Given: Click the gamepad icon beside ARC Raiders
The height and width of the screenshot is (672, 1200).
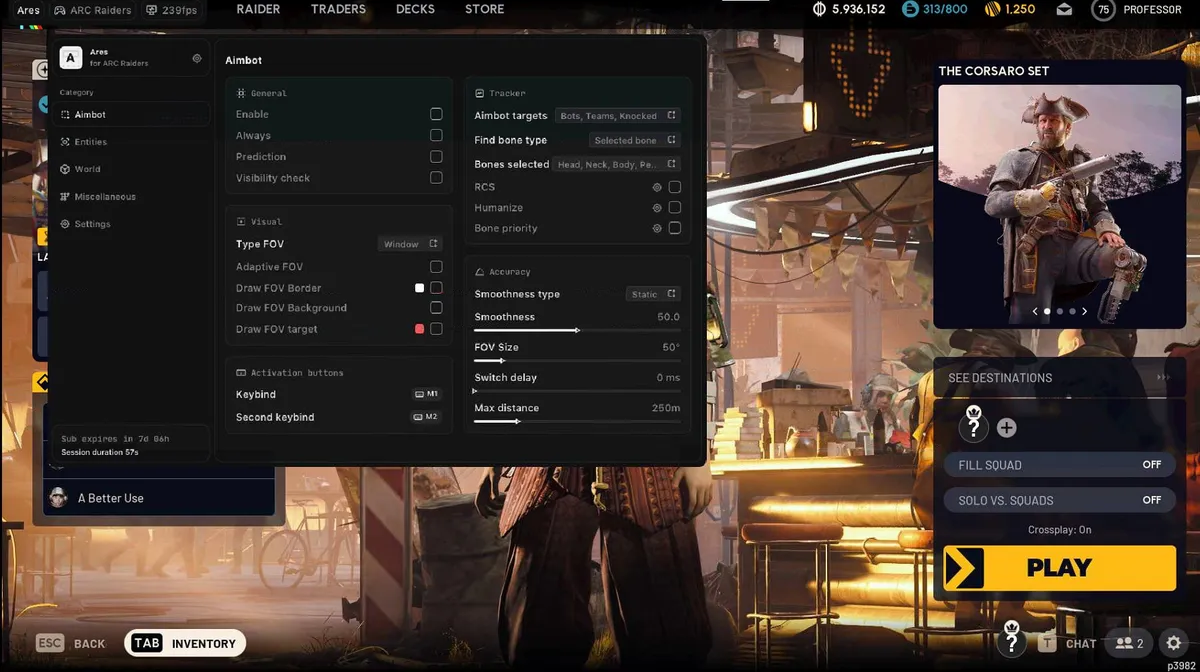Looking at the screenshot, I should (60, 10).
